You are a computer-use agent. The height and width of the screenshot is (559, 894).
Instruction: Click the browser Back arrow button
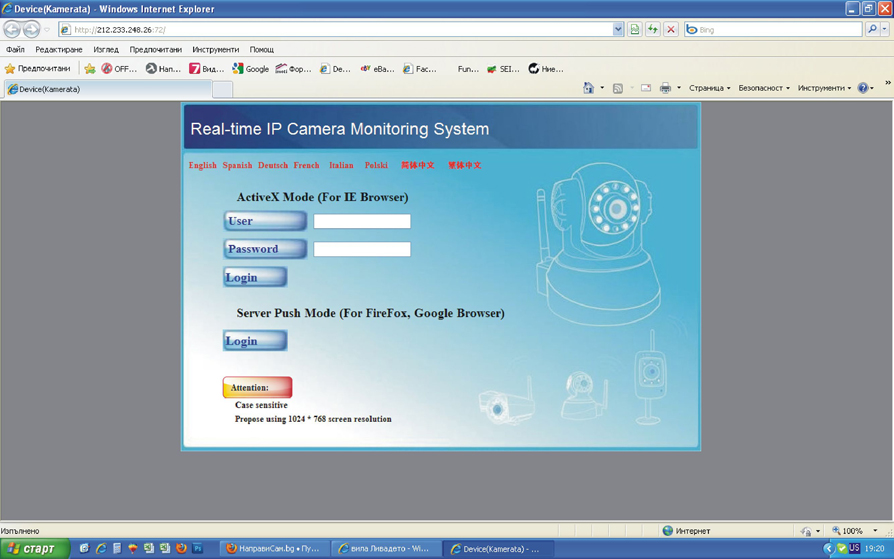tap(12, 30)
